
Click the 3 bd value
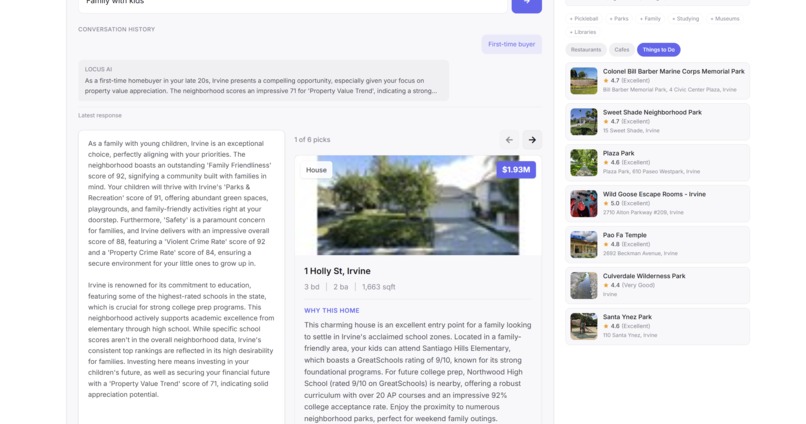click(x=312, y=287)
